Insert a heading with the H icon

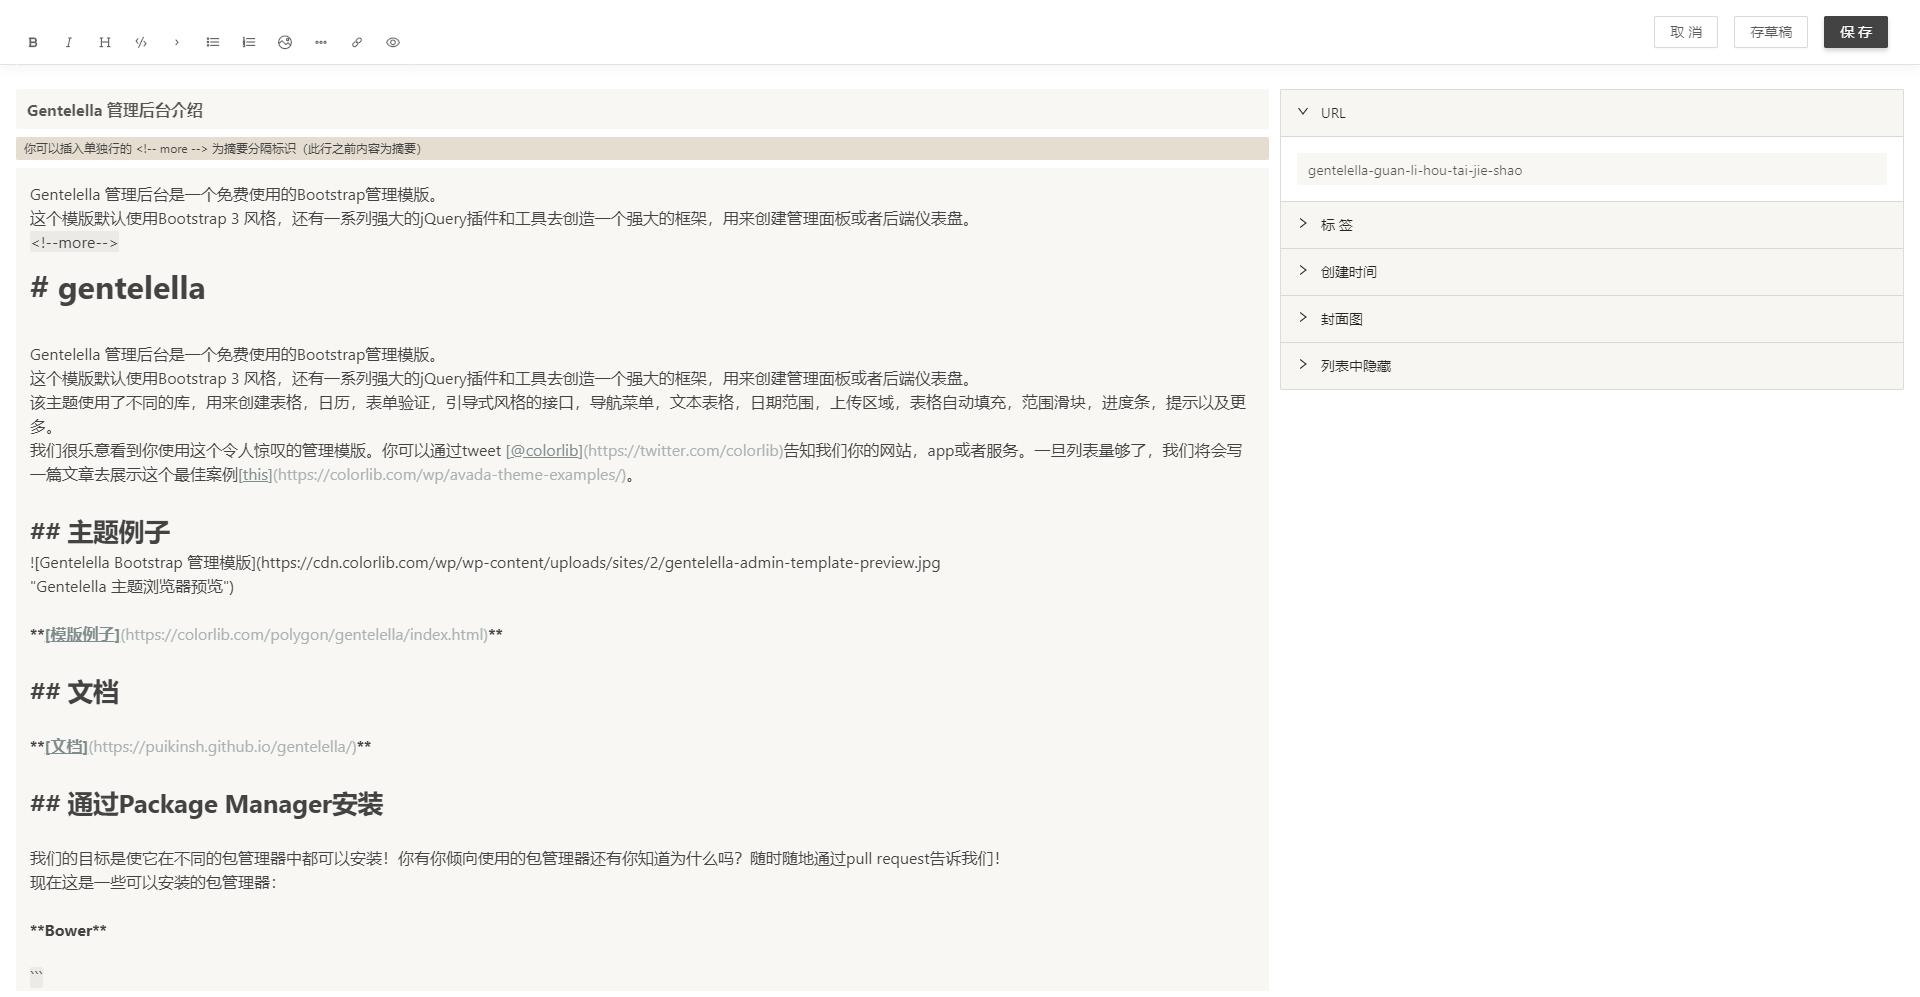[104, 42]
